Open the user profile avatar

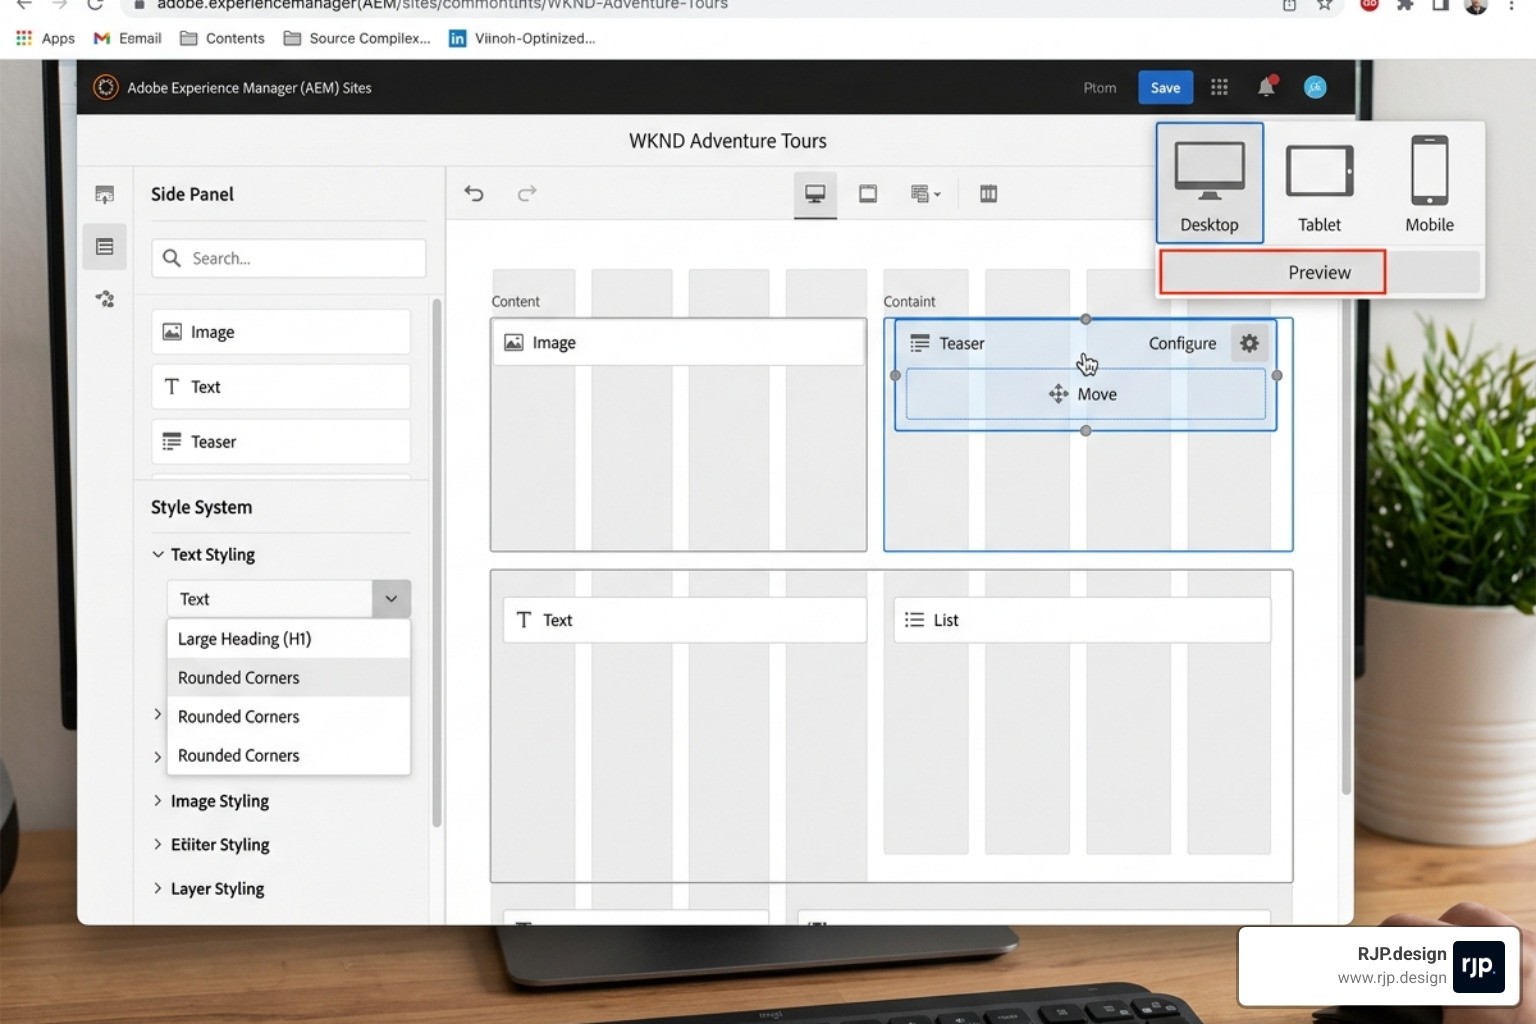coord(1315,87)
